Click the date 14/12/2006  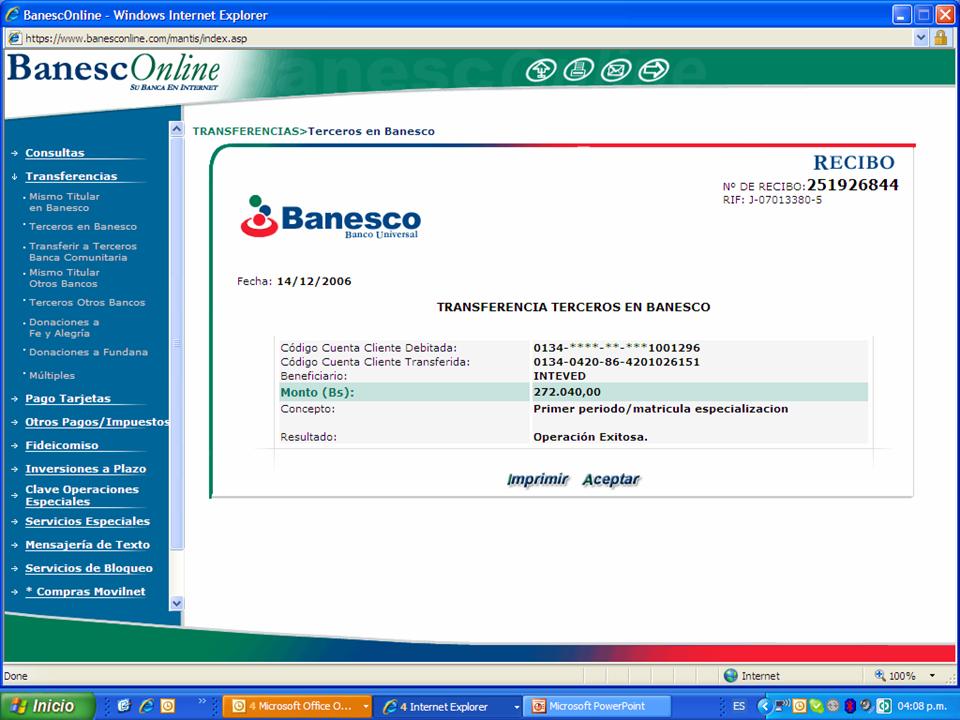click(314, 282)
